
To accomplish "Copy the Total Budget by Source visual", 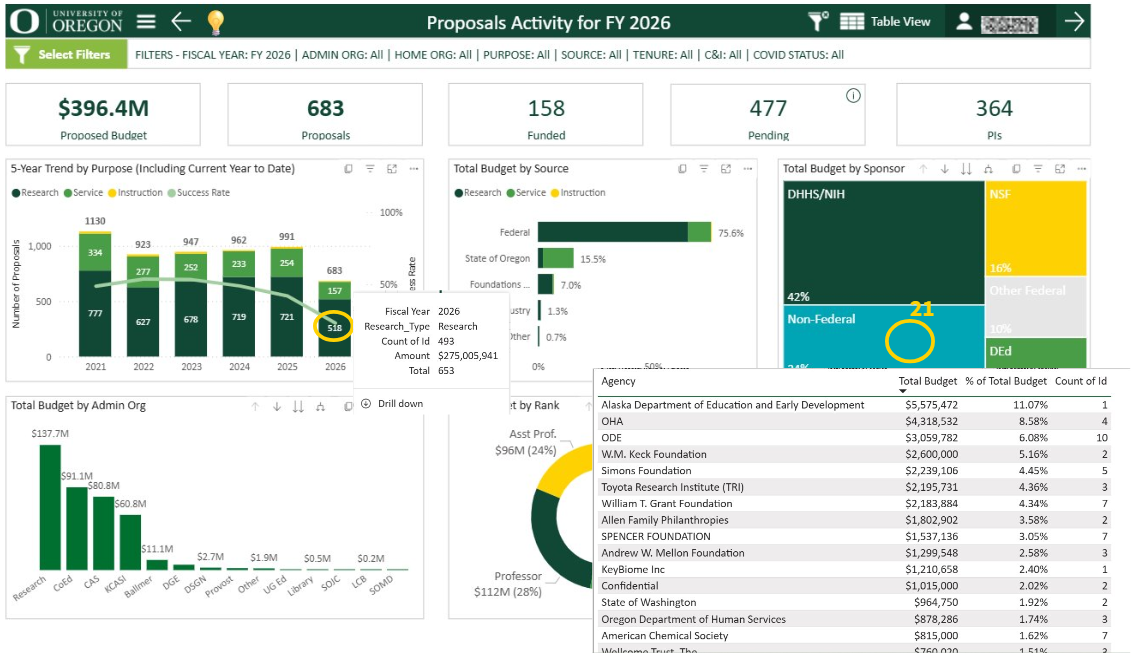I will (x=682, y=169).
